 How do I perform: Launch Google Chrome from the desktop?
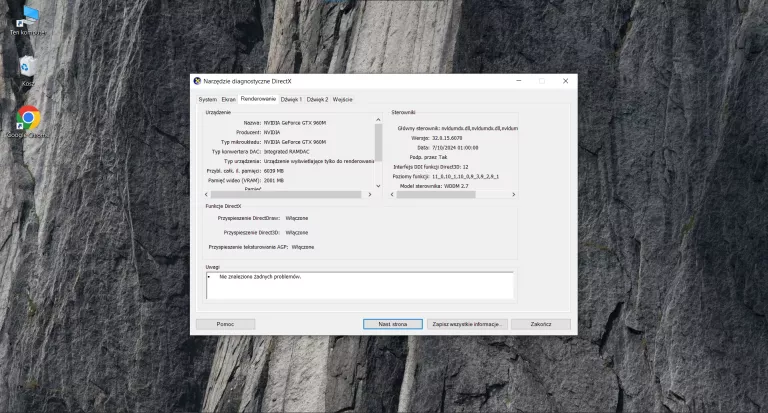pos(28,120)
